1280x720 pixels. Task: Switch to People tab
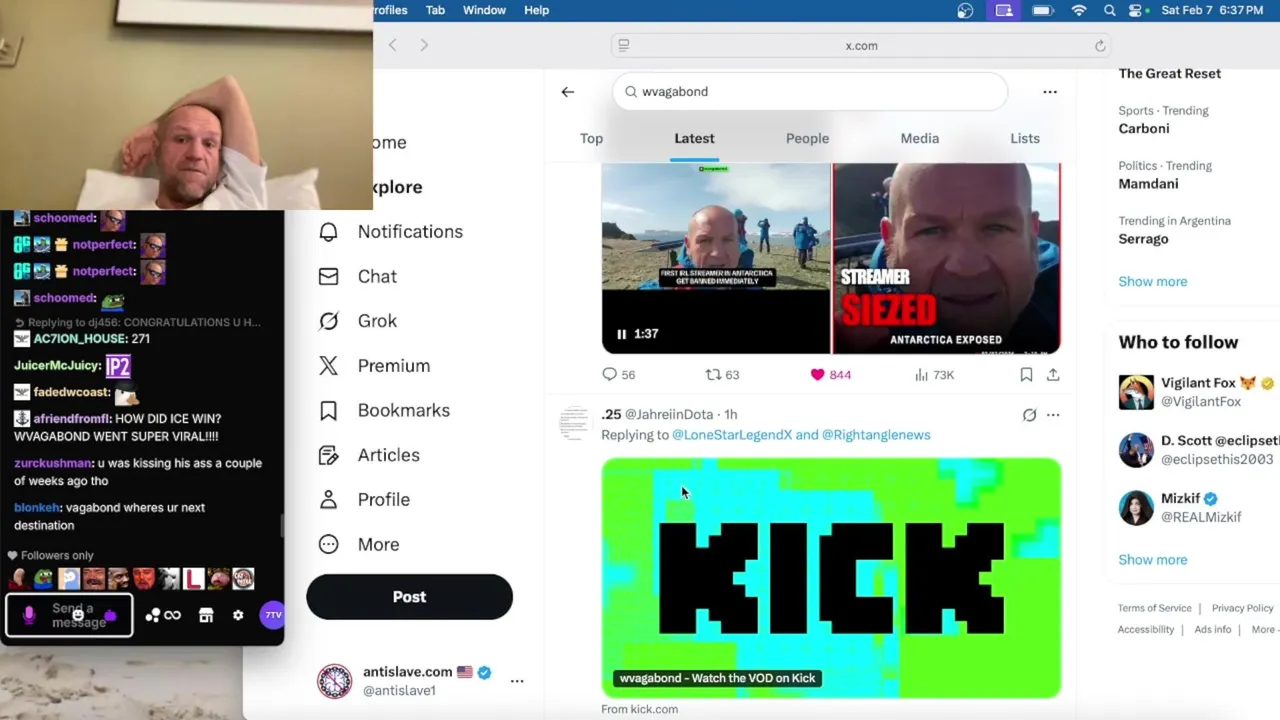(x=807, y=139)
